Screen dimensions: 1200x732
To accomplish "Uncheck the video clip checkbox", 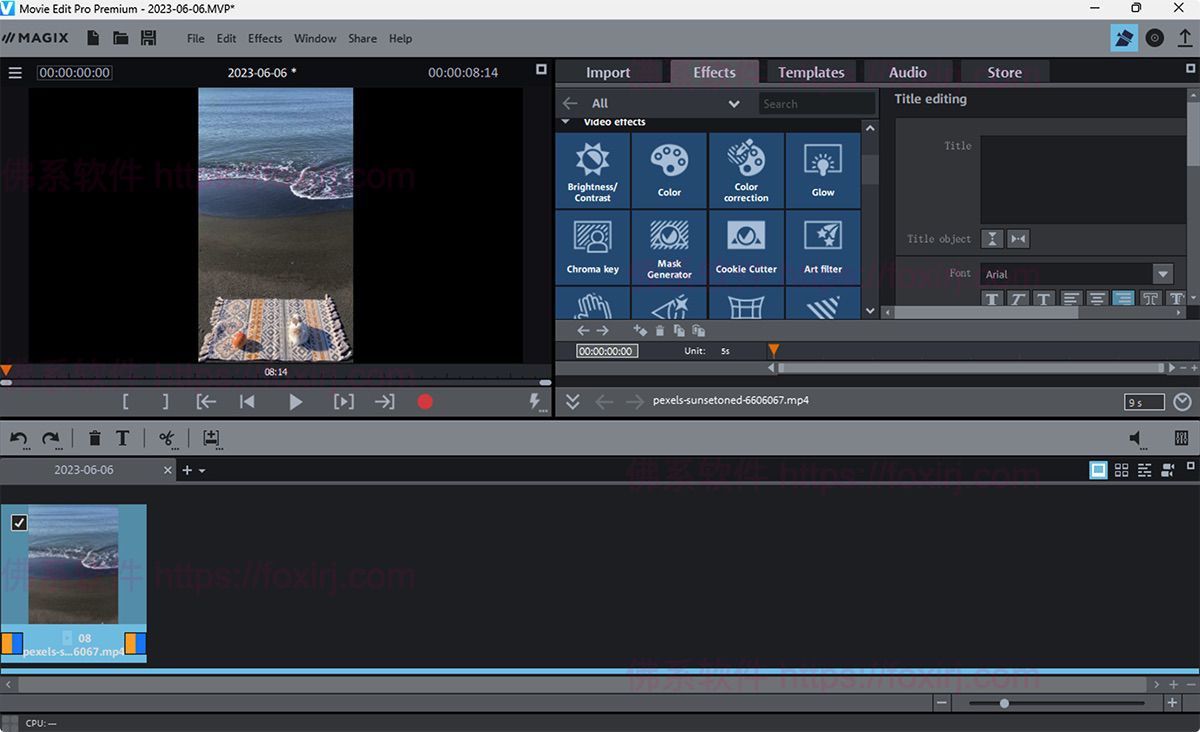I will [19, 523].
